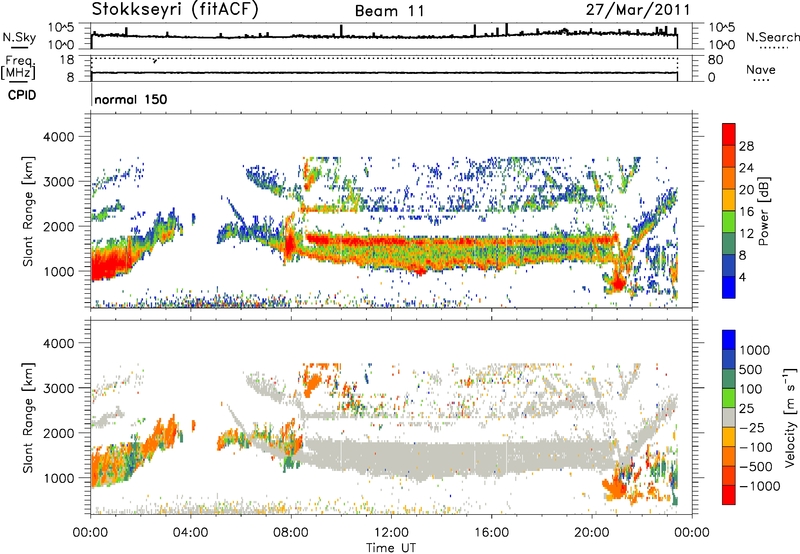The image size is (800, 554).
Task: Click the "Beam 11" label
Action: pyautogui.click(x=390, y=11)
